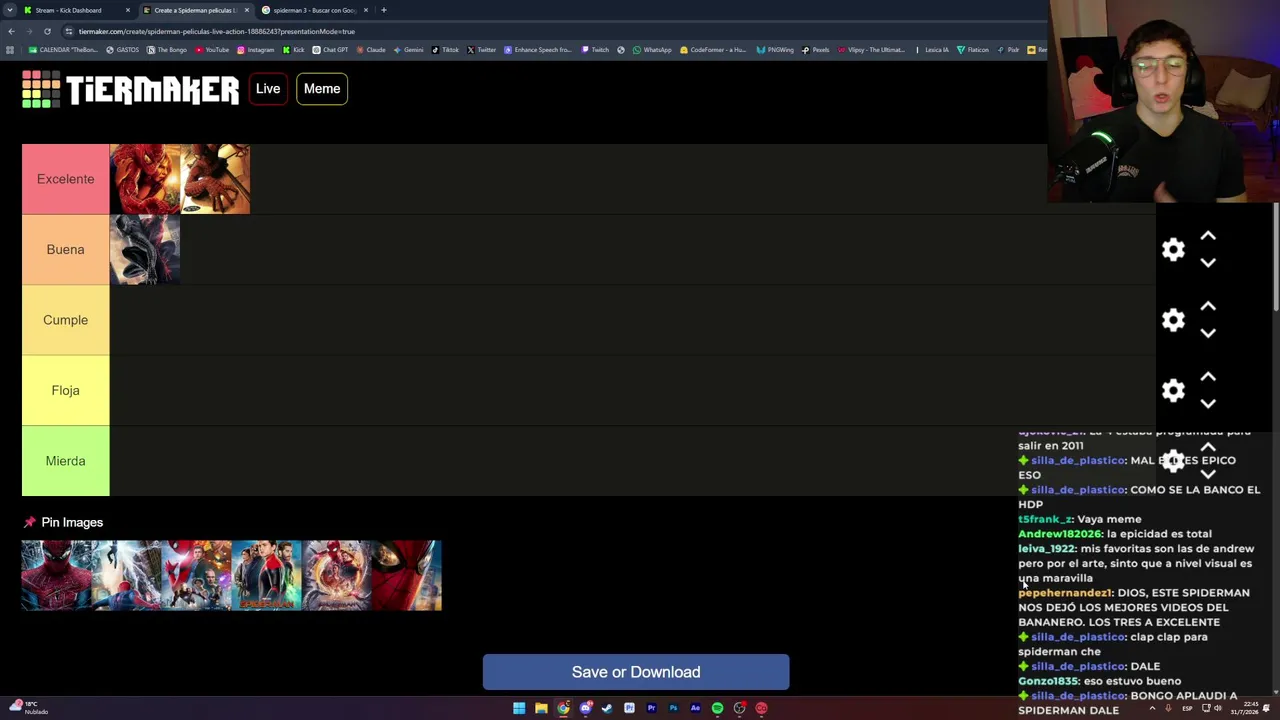Open the Claude bookmark

pyautogui.click(x=371, y=50)
